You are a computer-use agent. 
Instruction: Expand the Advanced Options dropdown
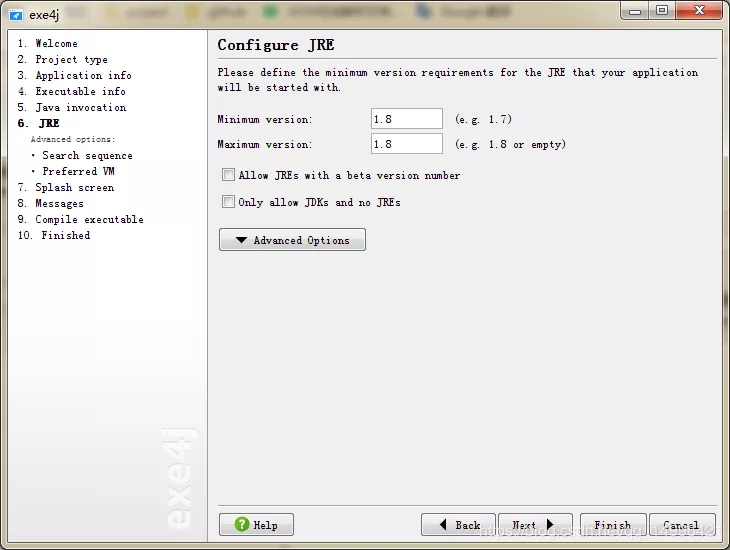click(x=292, y=240)
